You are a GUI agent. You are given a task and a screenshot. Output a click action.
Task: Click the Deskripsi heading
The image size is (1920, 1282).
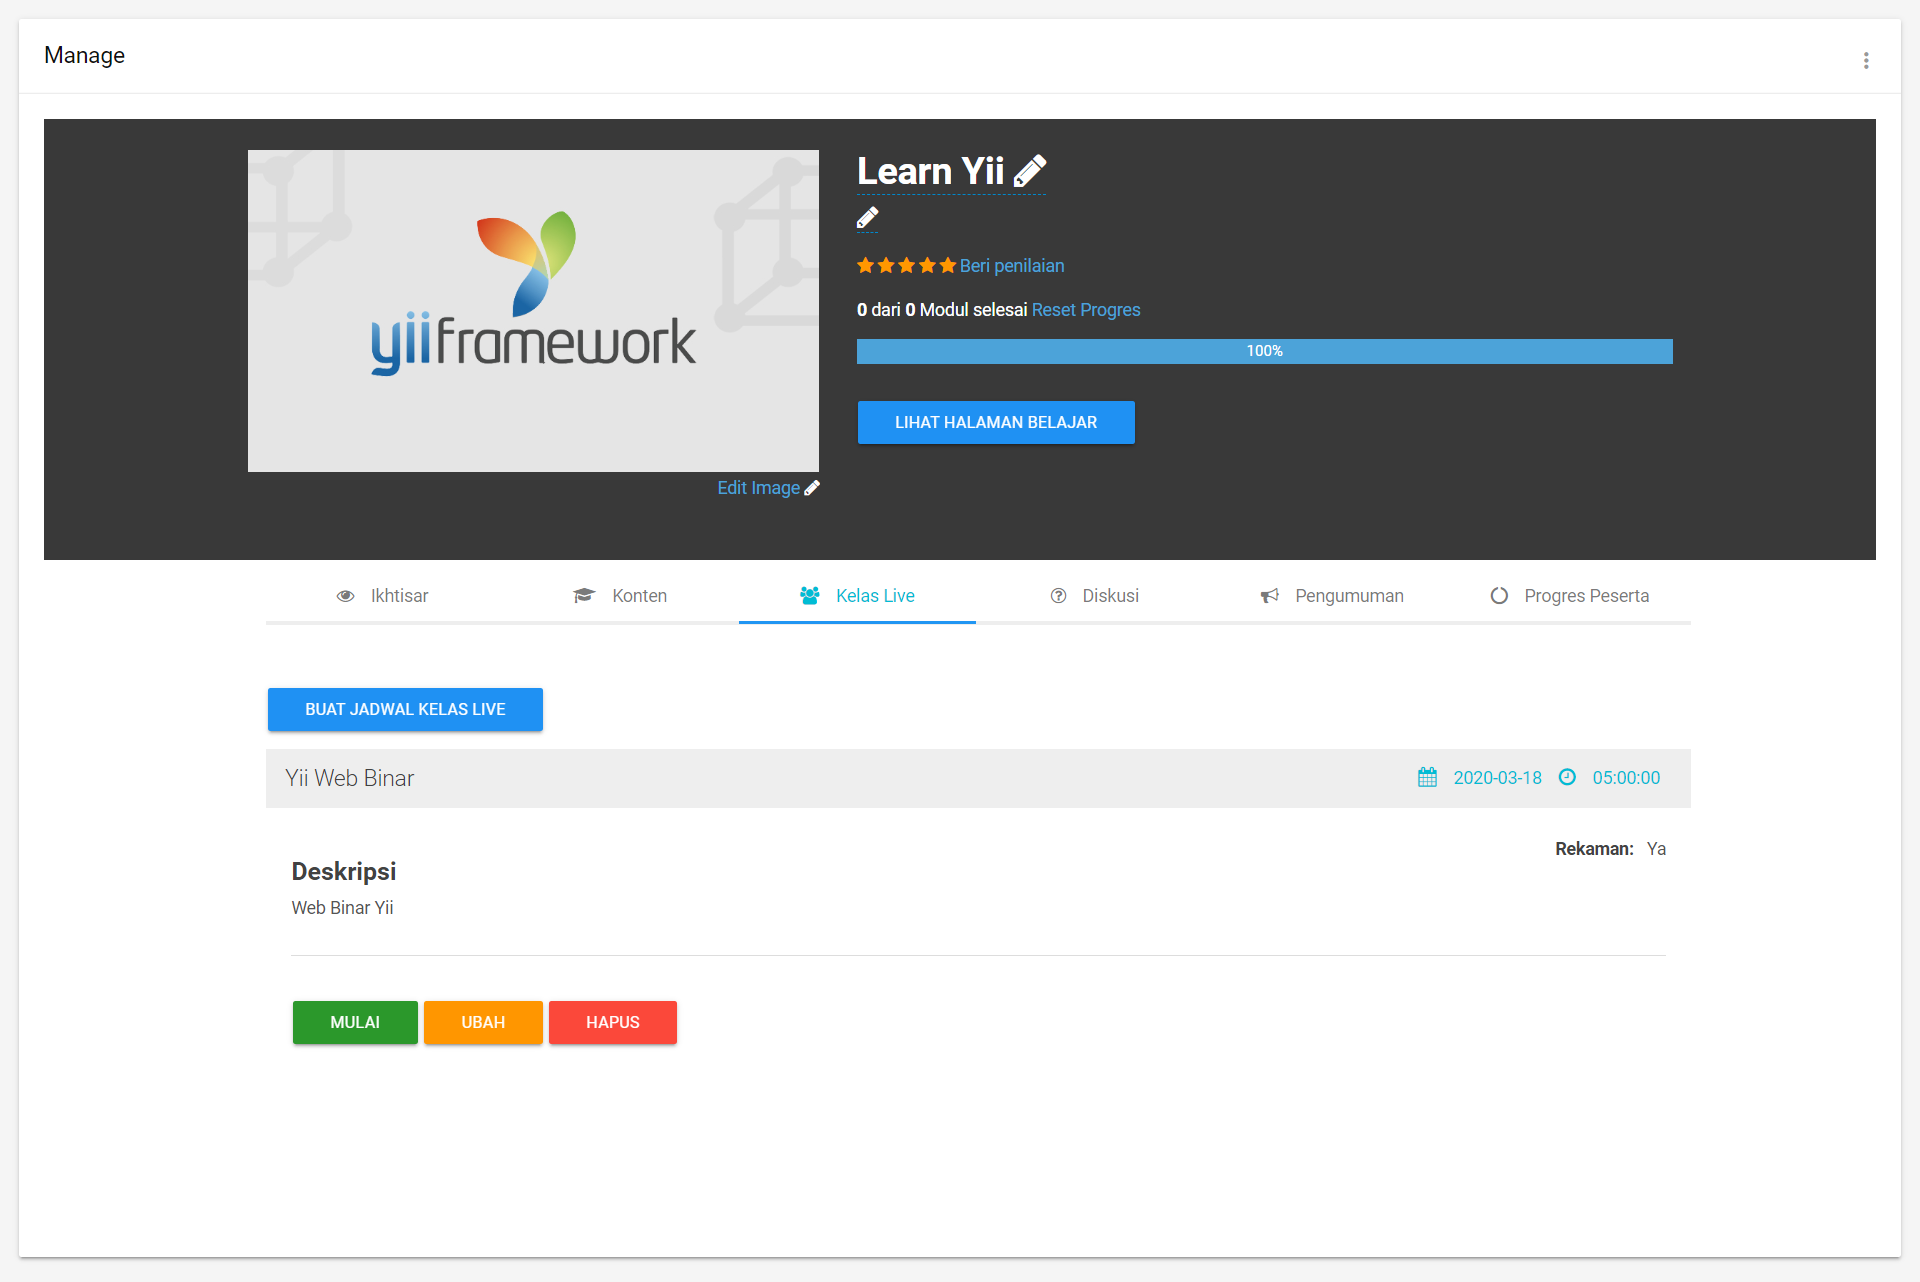click(x=344, y=871)
